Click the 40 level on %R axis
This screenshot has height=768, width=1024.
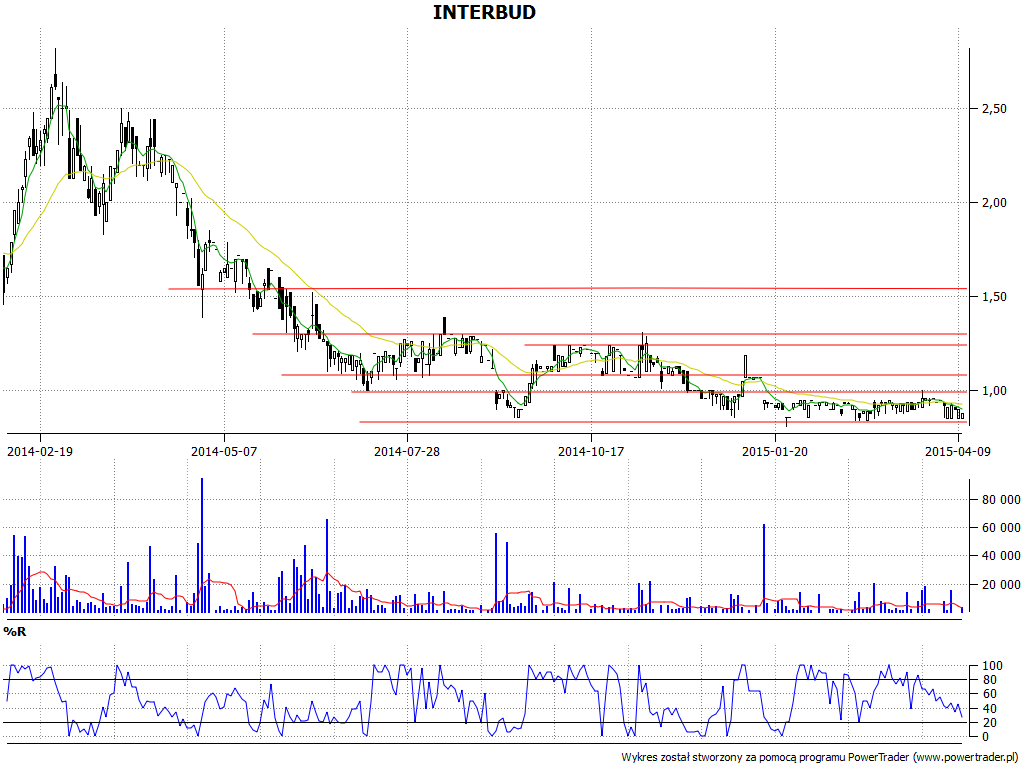(989, 709)
